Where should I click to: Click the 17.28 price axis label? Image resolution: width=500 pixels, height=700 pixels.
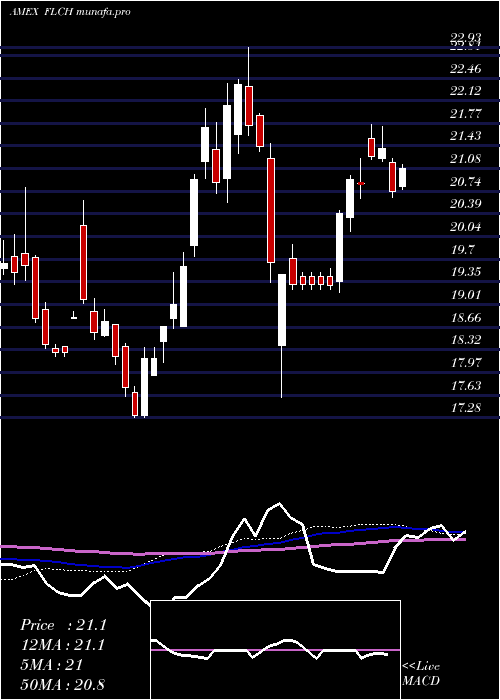tap(466, 408)
